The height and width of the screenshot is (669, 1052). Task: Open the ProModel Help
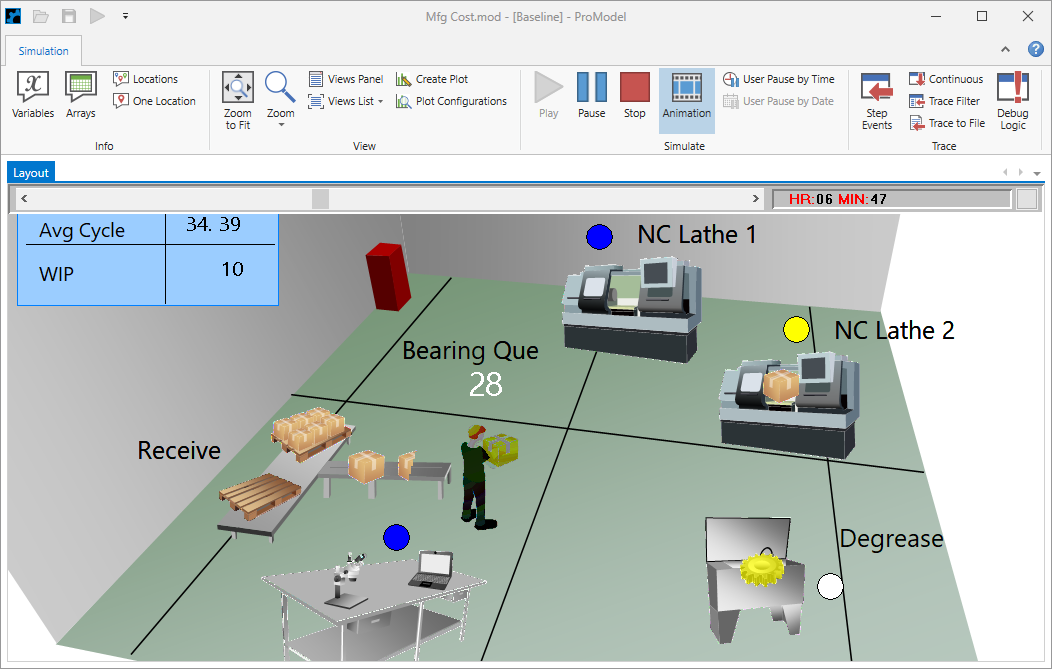(1037, 51)
